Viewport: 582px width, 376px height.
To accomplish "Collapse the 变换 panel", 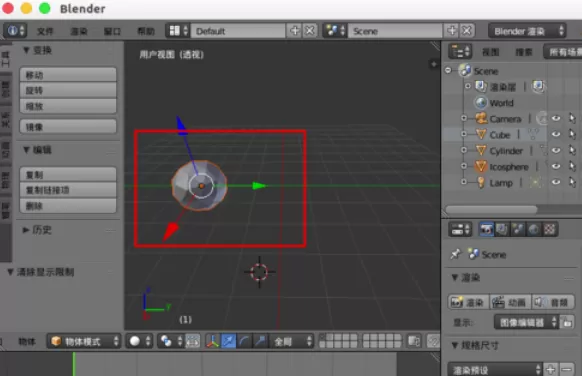I will [x=26, y=50].
